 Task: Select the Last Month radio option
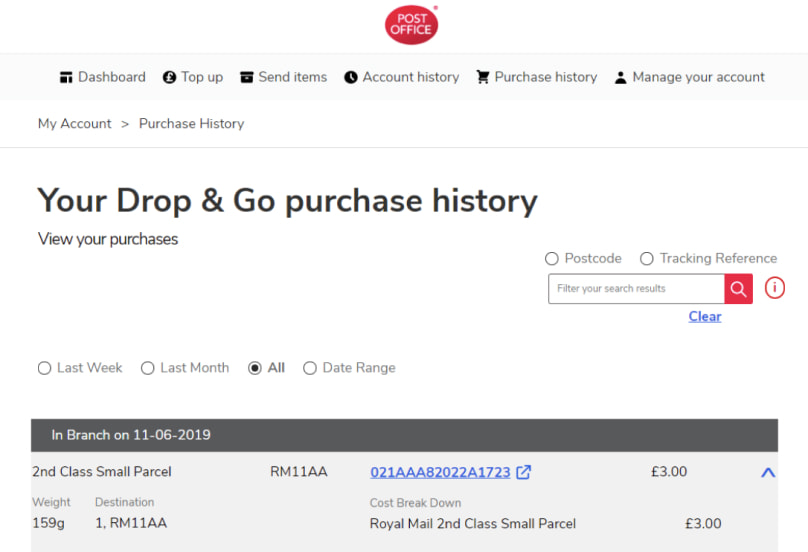tap(147, 368)
